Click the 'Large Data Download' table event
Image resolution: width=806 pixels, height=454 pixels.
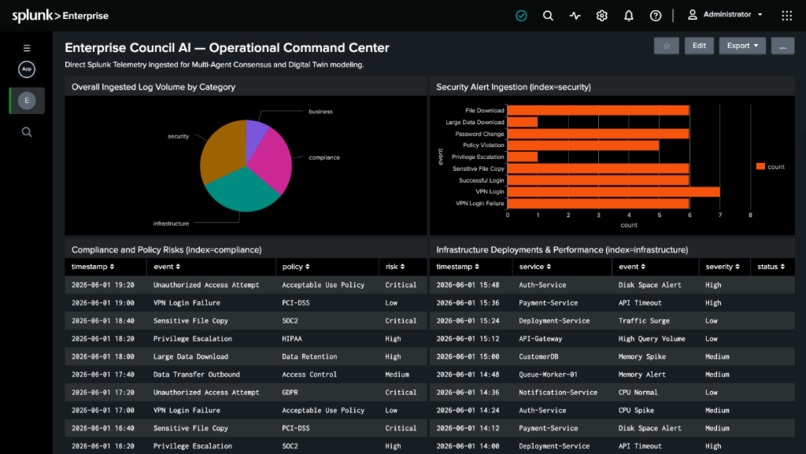191,356
